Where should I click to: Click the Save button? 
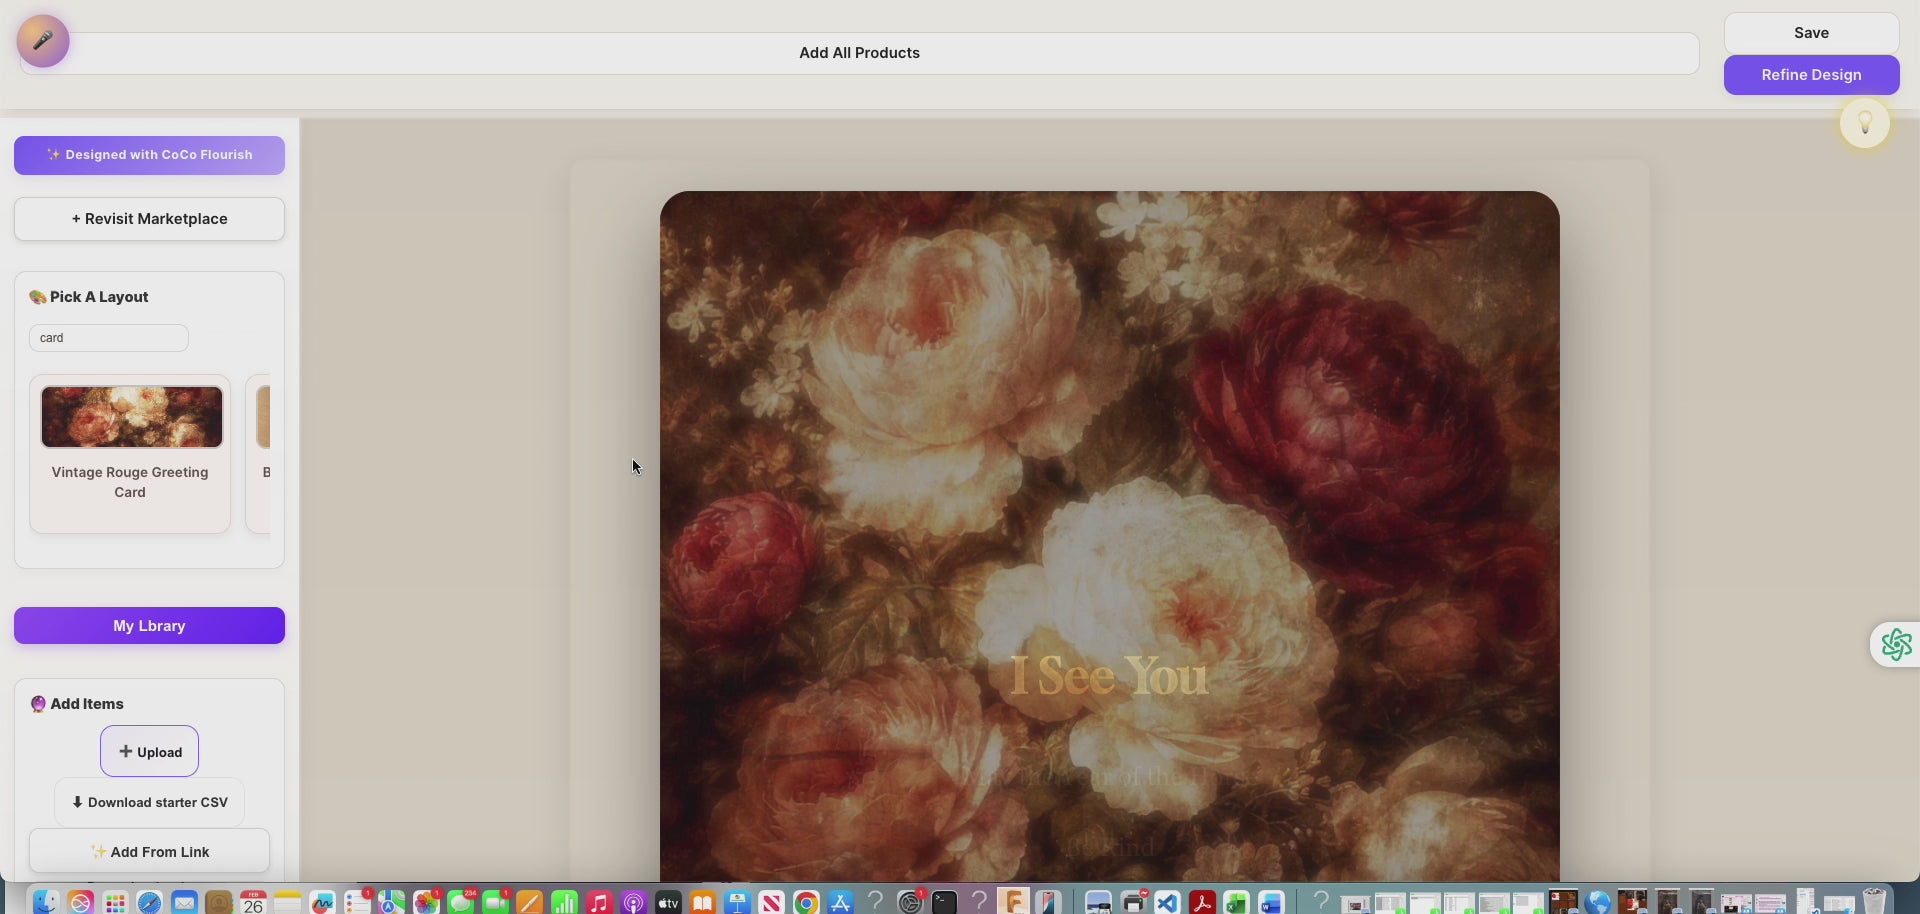pos(1811,33)
